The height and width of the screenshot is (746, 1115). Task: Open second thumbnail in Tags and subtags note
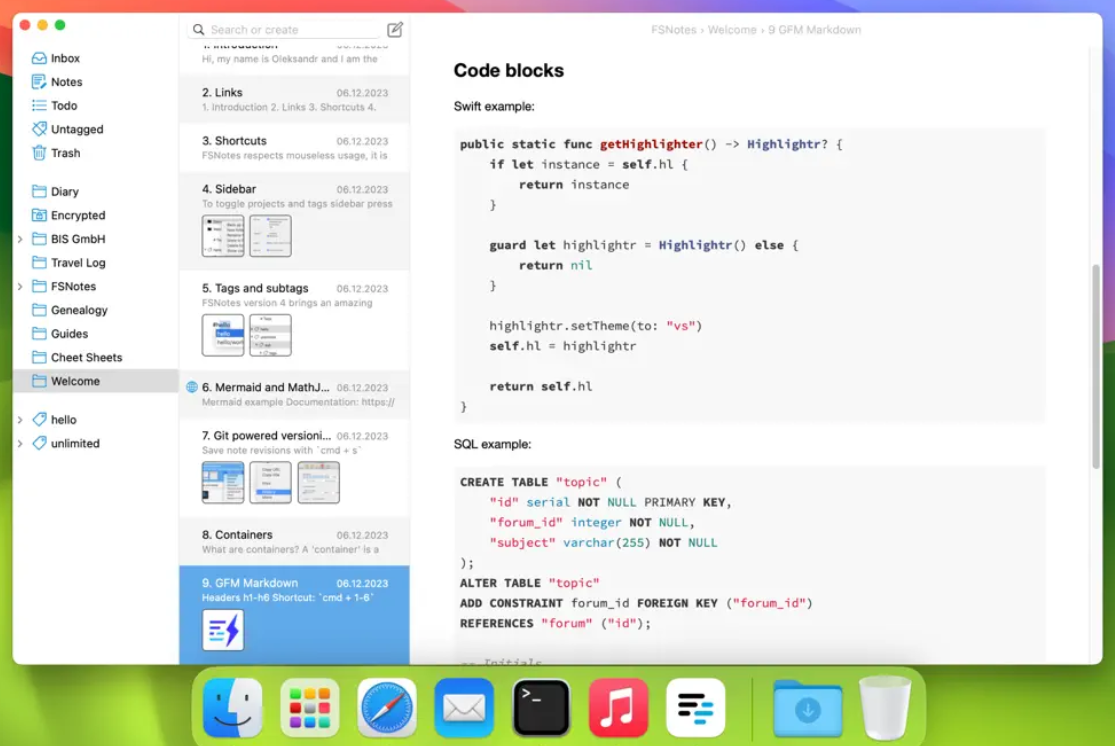pyautogui.click(x=270, y=335)
